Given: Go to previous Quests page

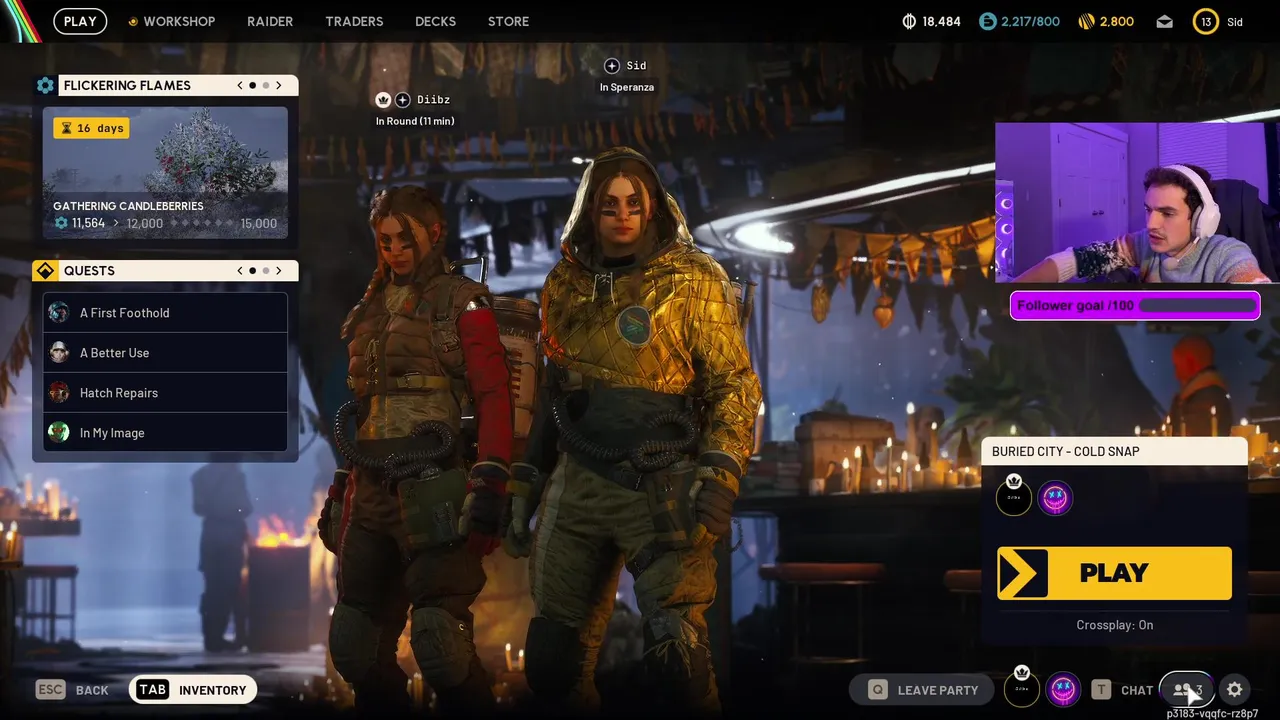Looking at the screenshot, I should [240, 271].
